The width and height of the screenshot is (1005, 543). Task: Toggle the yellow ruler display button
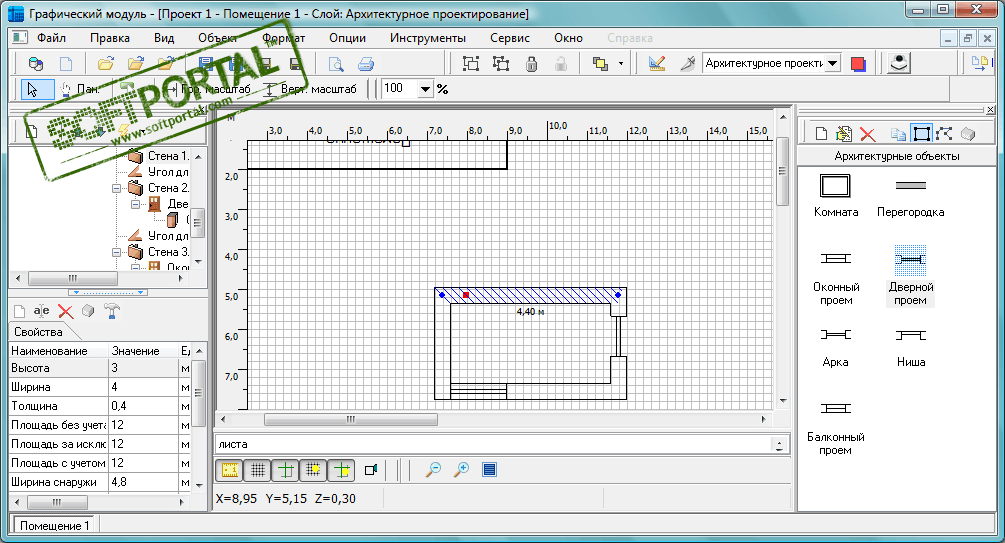click(x=229, y=470)
